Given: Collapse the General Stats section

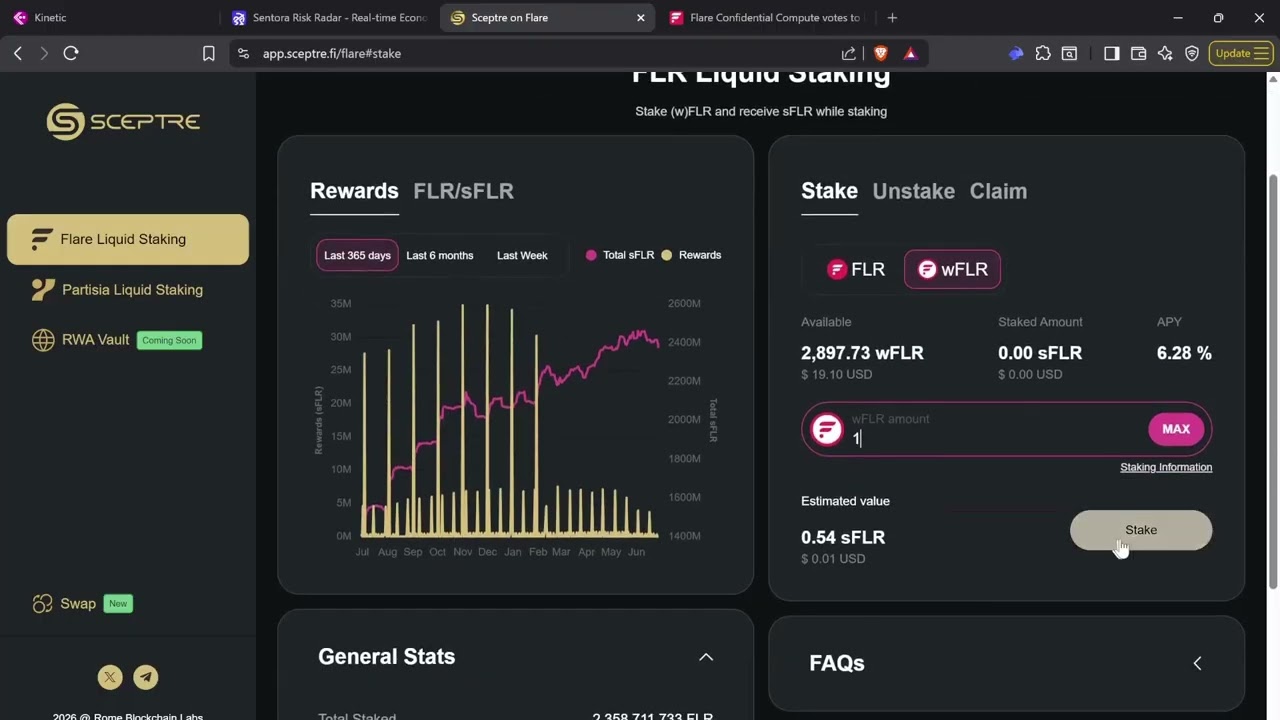Looking at the screenshot, I should (x=706, y=657).
